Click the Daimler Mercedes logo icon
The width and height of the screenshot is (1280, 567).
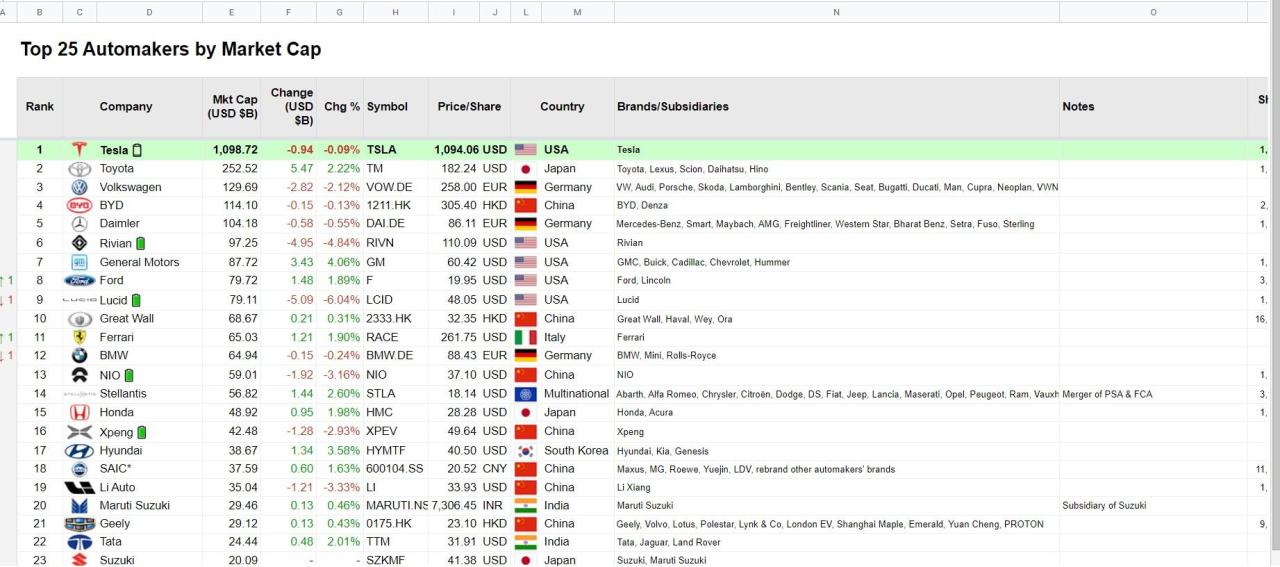coord(80,224)
